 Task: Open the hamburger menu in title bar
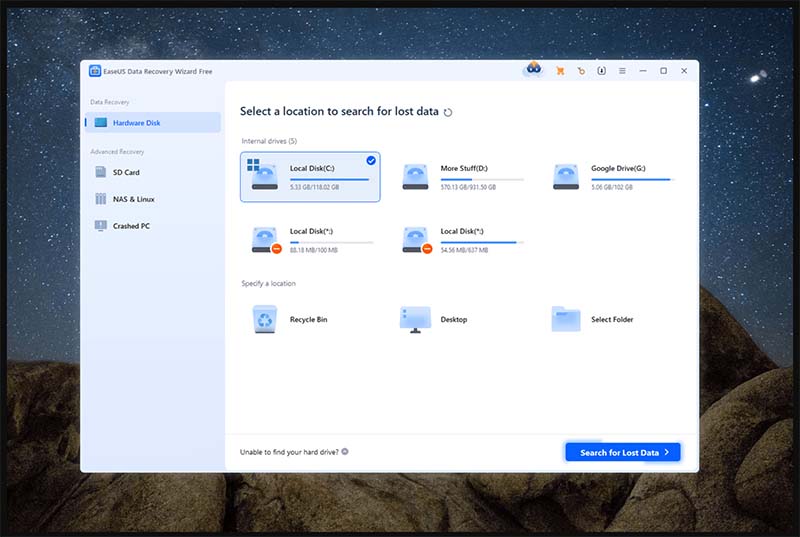click(622, 71)
